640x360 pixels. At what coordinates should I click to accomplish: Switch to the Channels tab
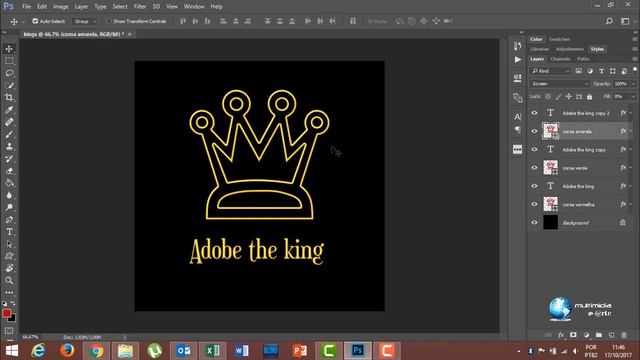[x=560, y=59]
